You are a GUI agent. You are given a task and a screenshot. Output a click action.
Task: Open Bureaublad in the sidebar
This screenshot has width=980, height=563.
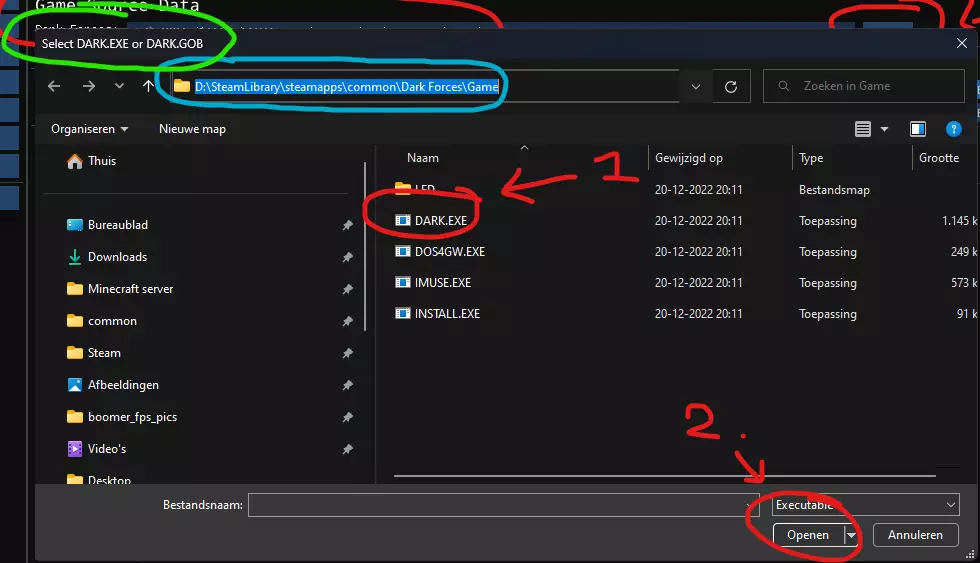tap(107, 225)
